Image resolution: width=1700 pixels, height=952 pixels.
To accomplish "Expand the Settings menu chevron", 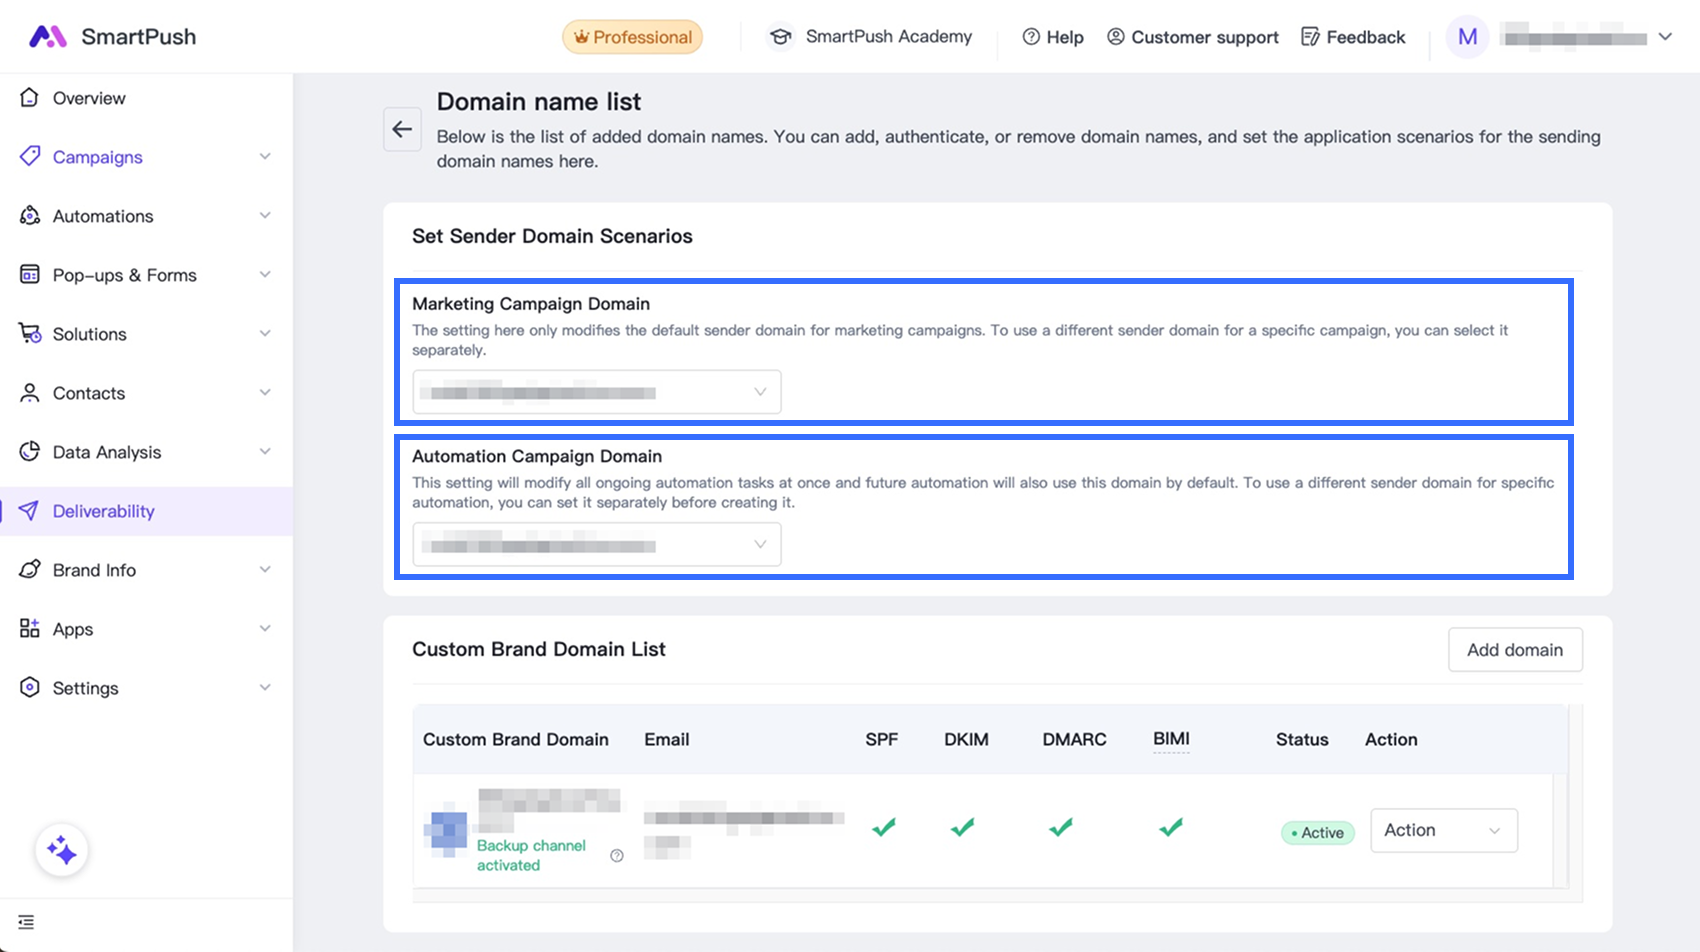I will pos(265,688).
